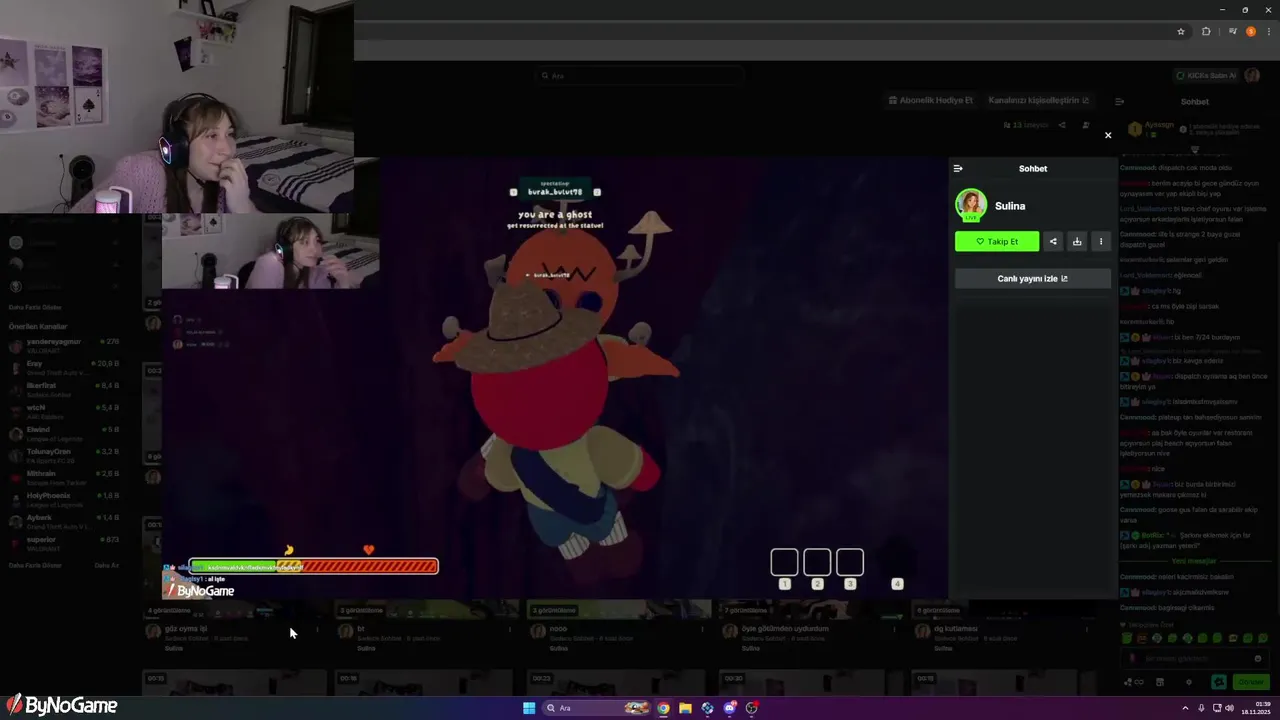The height and width of the screenshot is (720, 1280).
Task: Open recommended channel Eray
Action: point(64,367)
